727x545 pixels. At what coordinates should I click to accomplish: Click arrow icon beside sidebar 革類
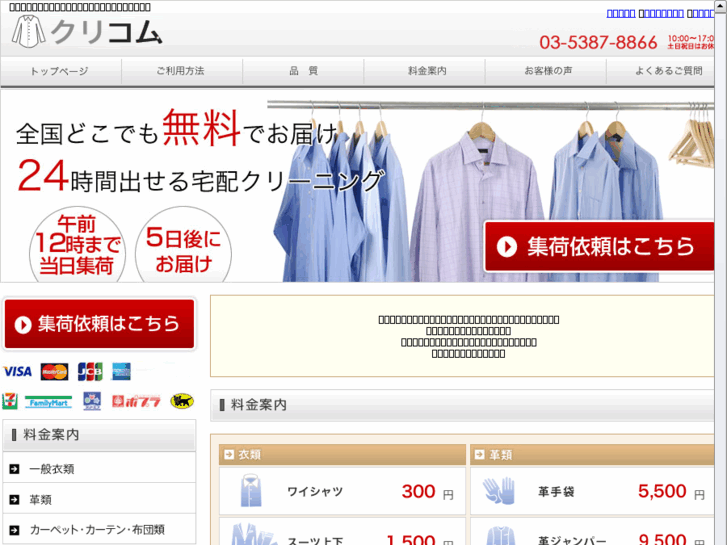pyautogui.click(x=14, y=500)
